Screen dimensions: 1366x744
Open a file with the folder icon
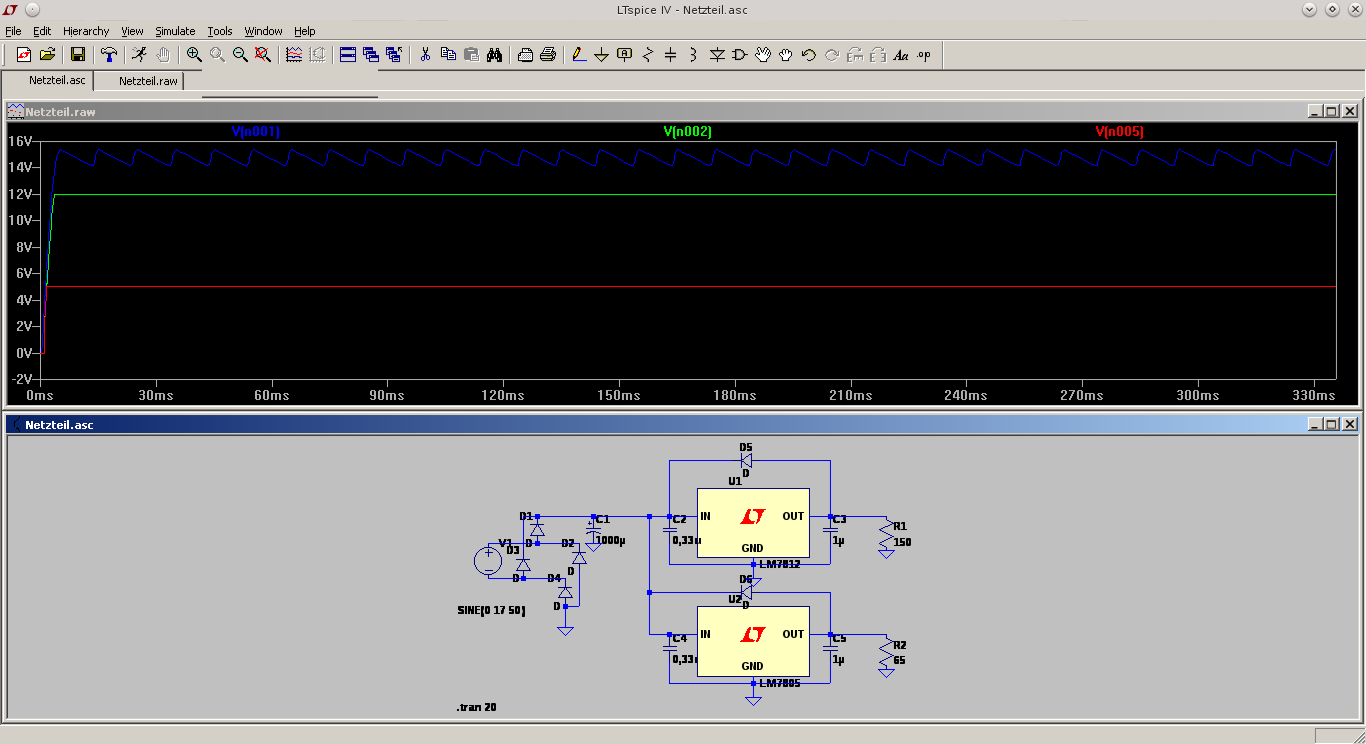pyautogui.click(x=47, y=55)
